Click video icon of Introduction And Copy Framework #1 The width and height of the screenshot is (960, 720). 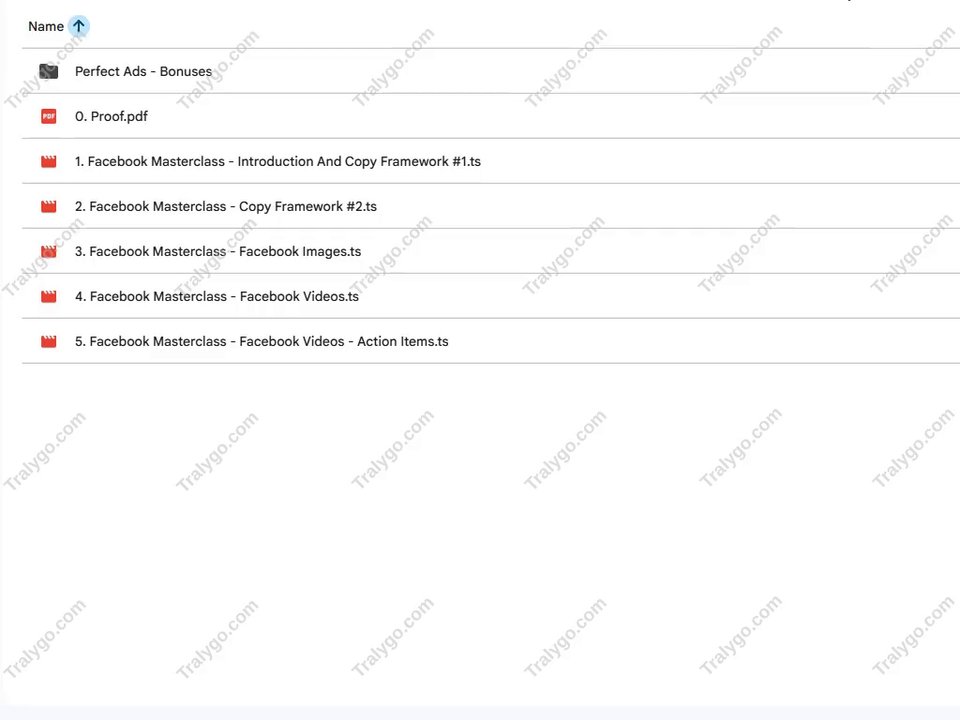tap(48, 162)
